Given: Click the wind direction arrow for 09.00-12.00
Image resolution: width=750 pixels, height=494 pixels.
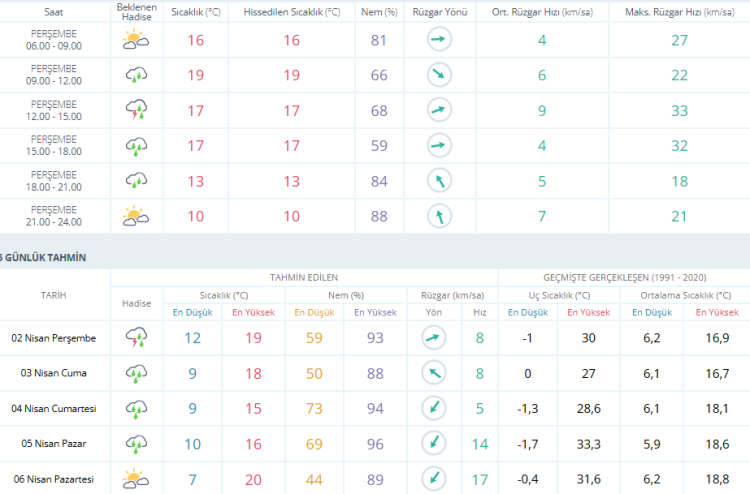Looking at the screenshot, I should pos(439,75).
